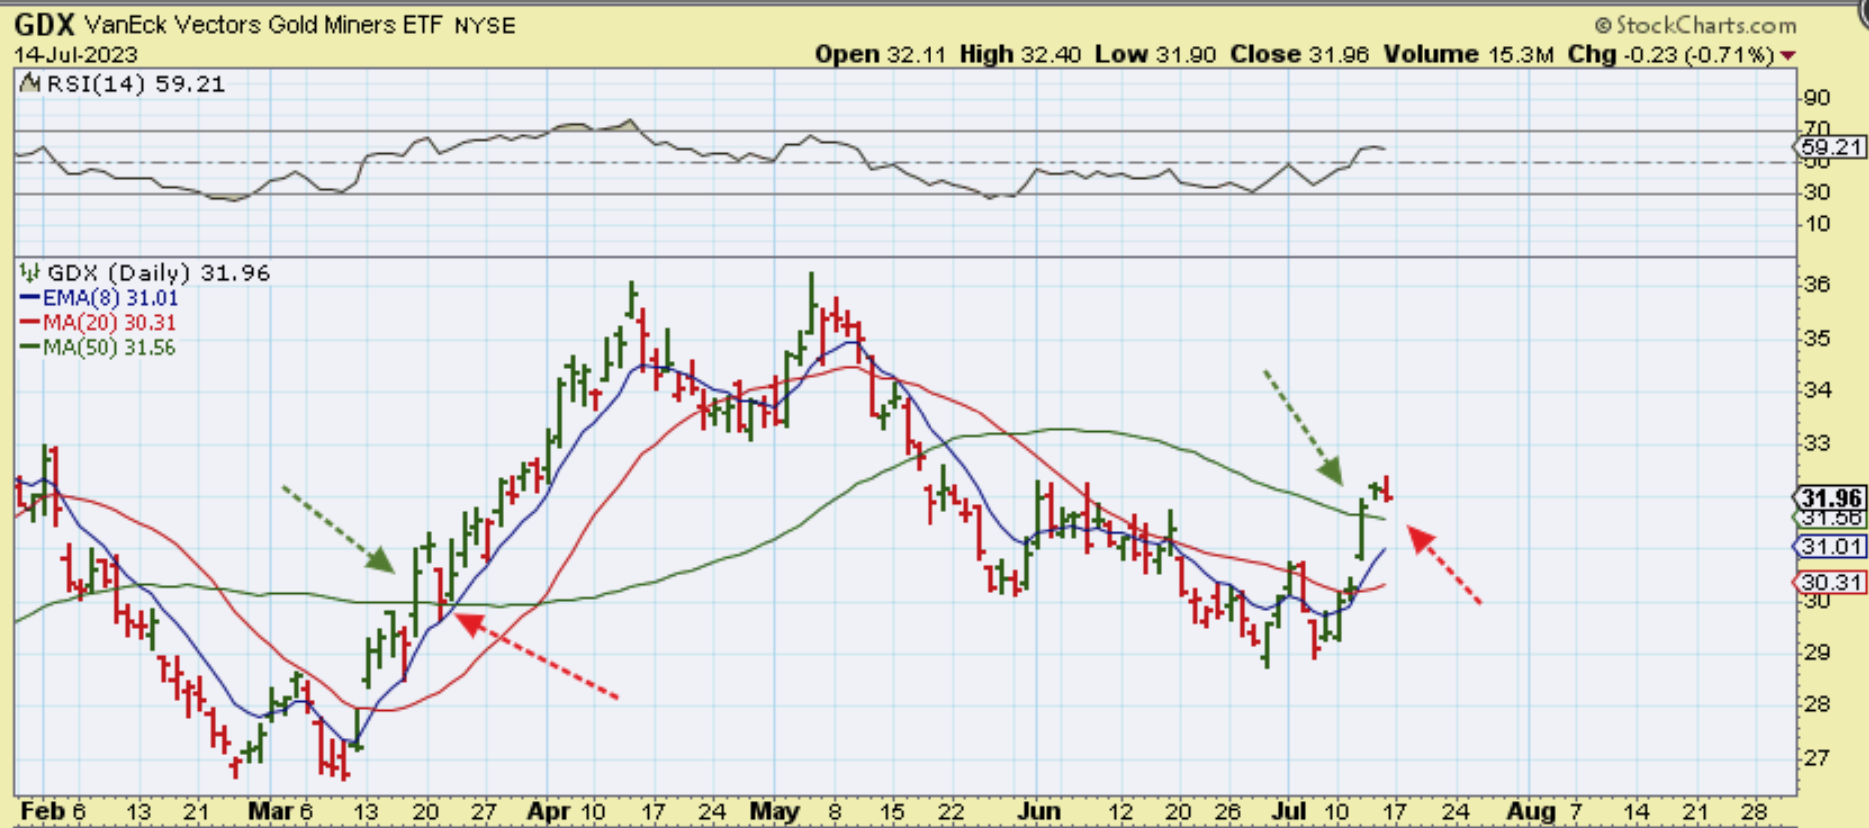Click the 28 date tick after Aug
Image resolution: width=1869 pixels, height=828 pixels.
pos(1754,811)
